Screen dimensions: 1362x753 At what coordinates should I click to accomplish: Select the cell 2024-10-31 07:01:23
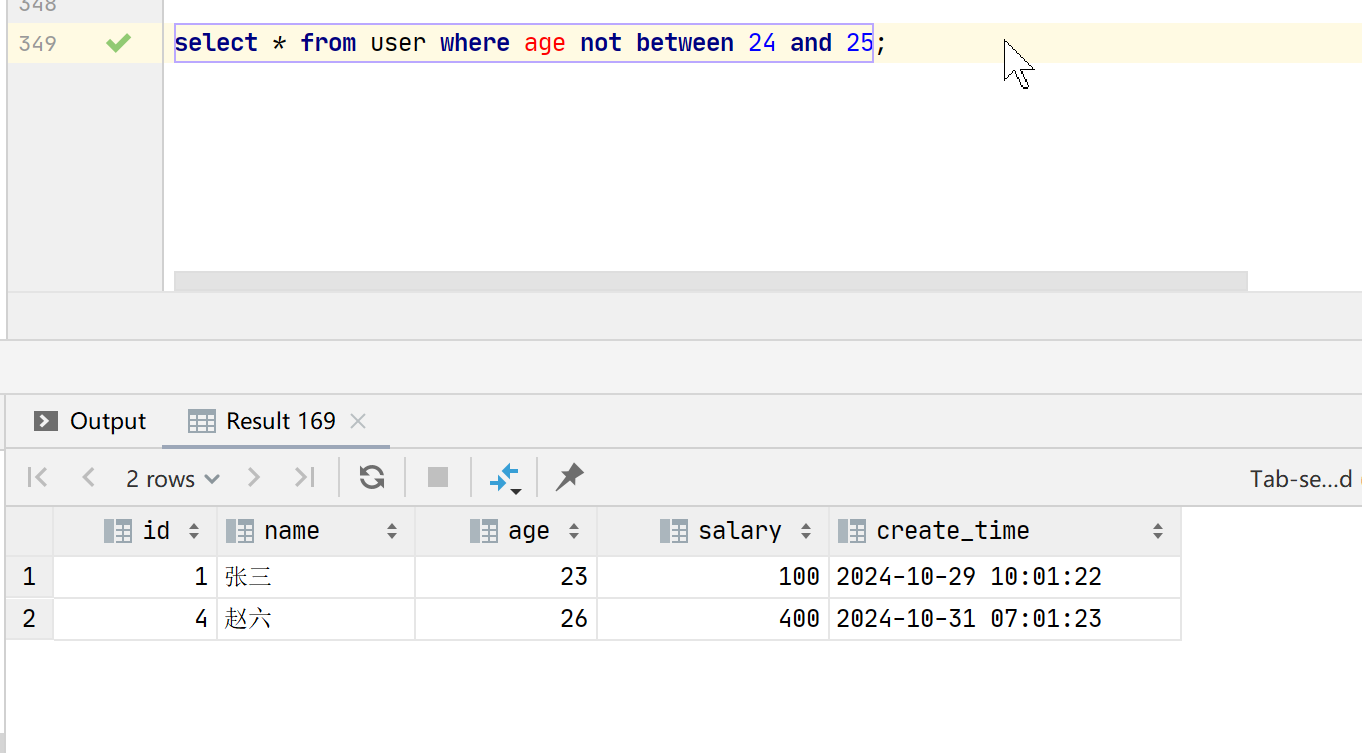[1005, 619]
